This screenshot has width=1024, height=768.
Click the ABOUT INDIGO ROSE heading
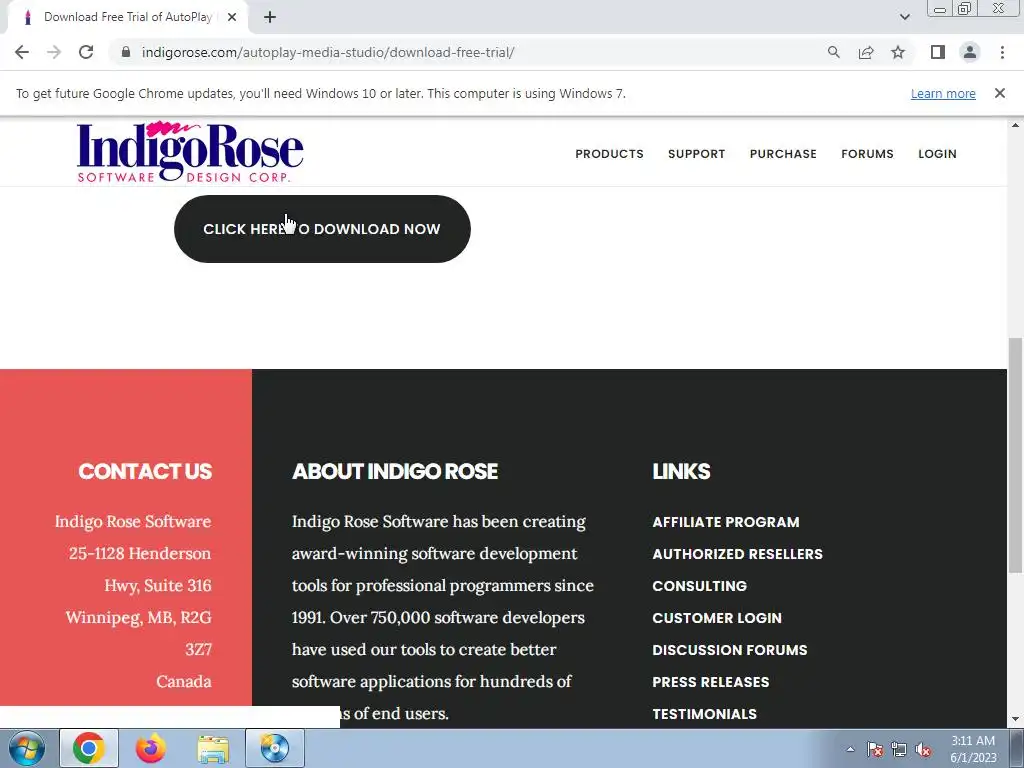[x=395, y=472]
